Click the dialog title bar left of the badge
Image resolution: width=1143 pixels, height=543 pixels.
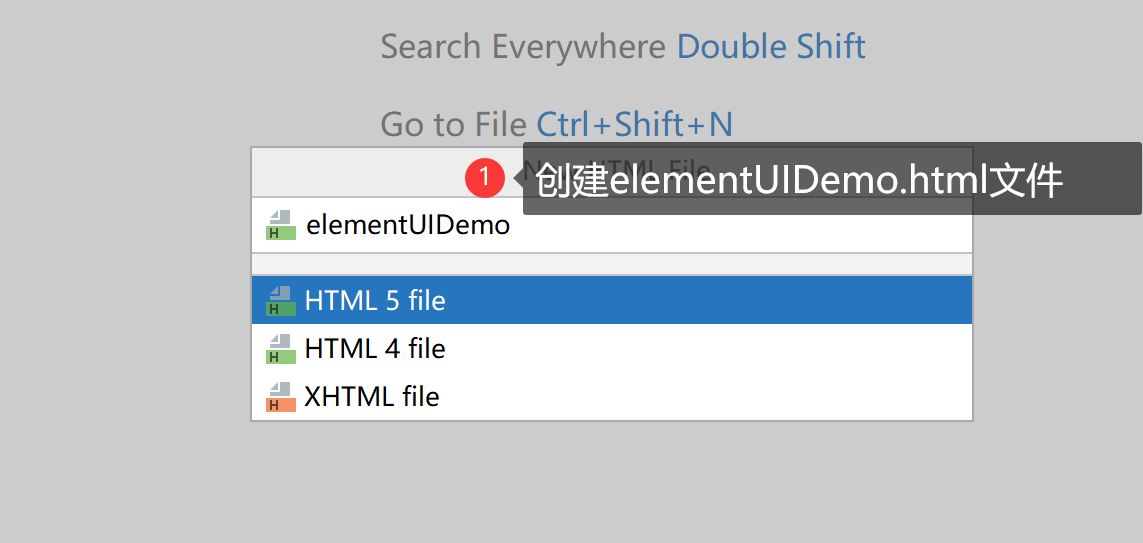(x=359, y=173)
